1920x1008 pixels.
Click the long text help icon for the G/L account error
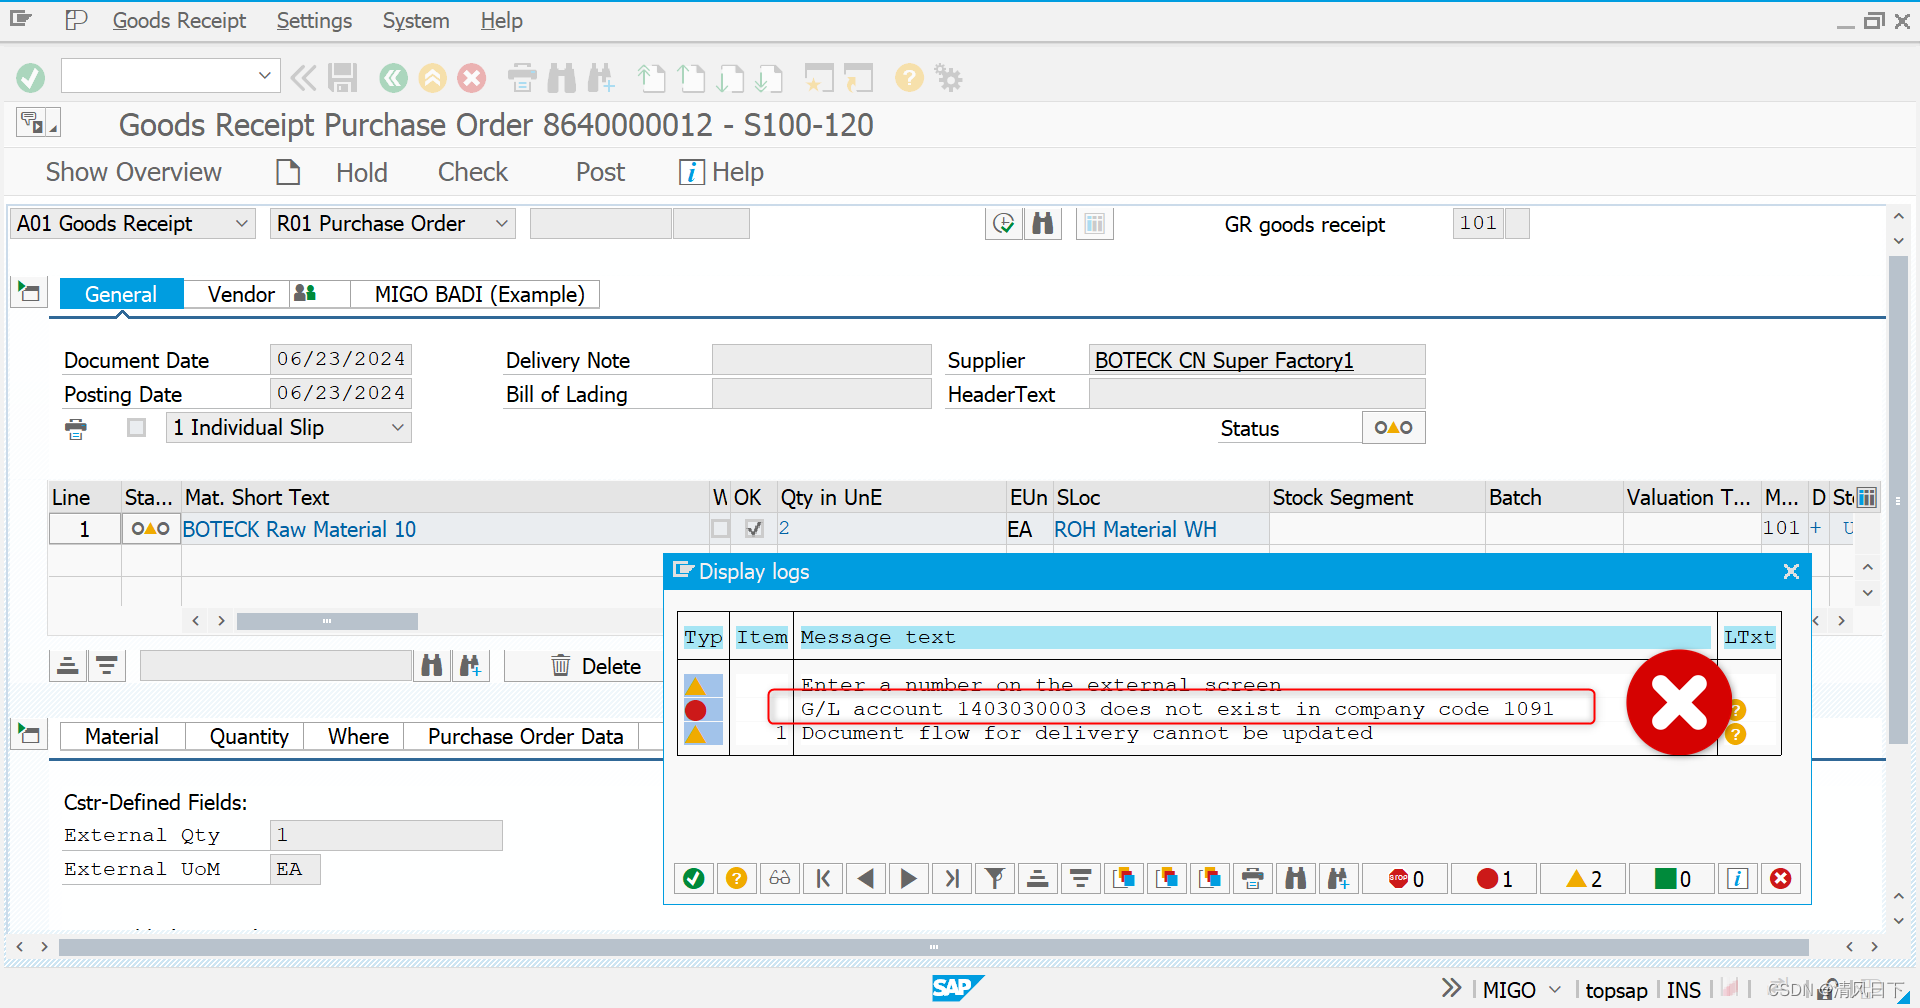click(1736, 710)
